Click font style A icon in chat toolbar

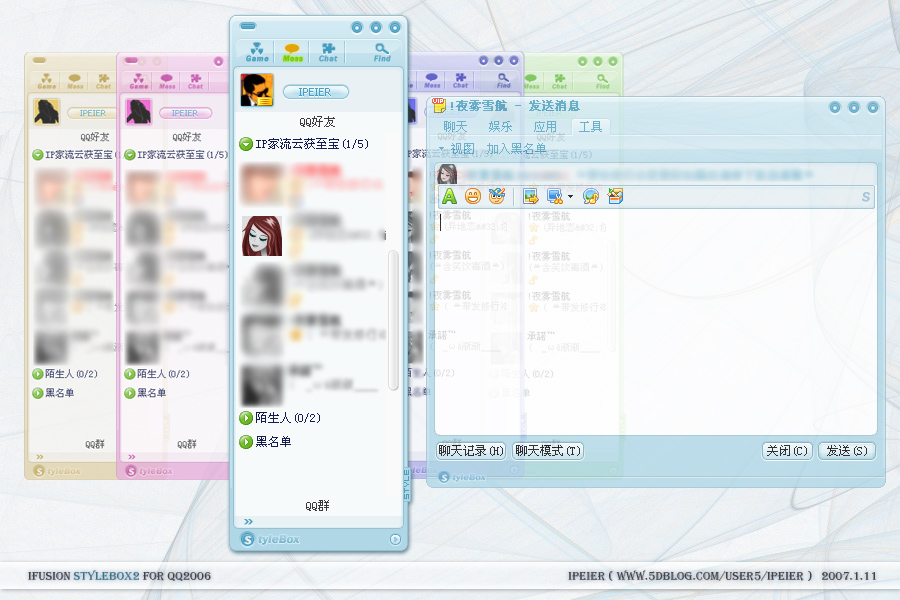[449, 196]
